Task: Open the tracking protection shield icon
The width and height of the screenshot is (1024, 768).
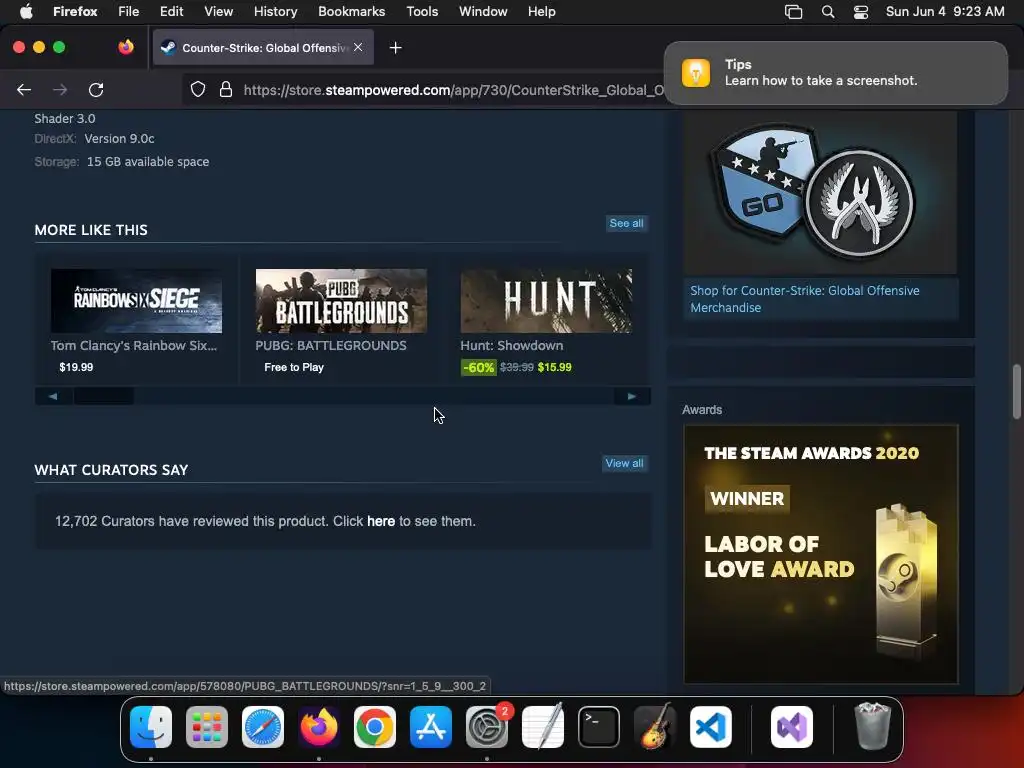Action: point(198,89)
